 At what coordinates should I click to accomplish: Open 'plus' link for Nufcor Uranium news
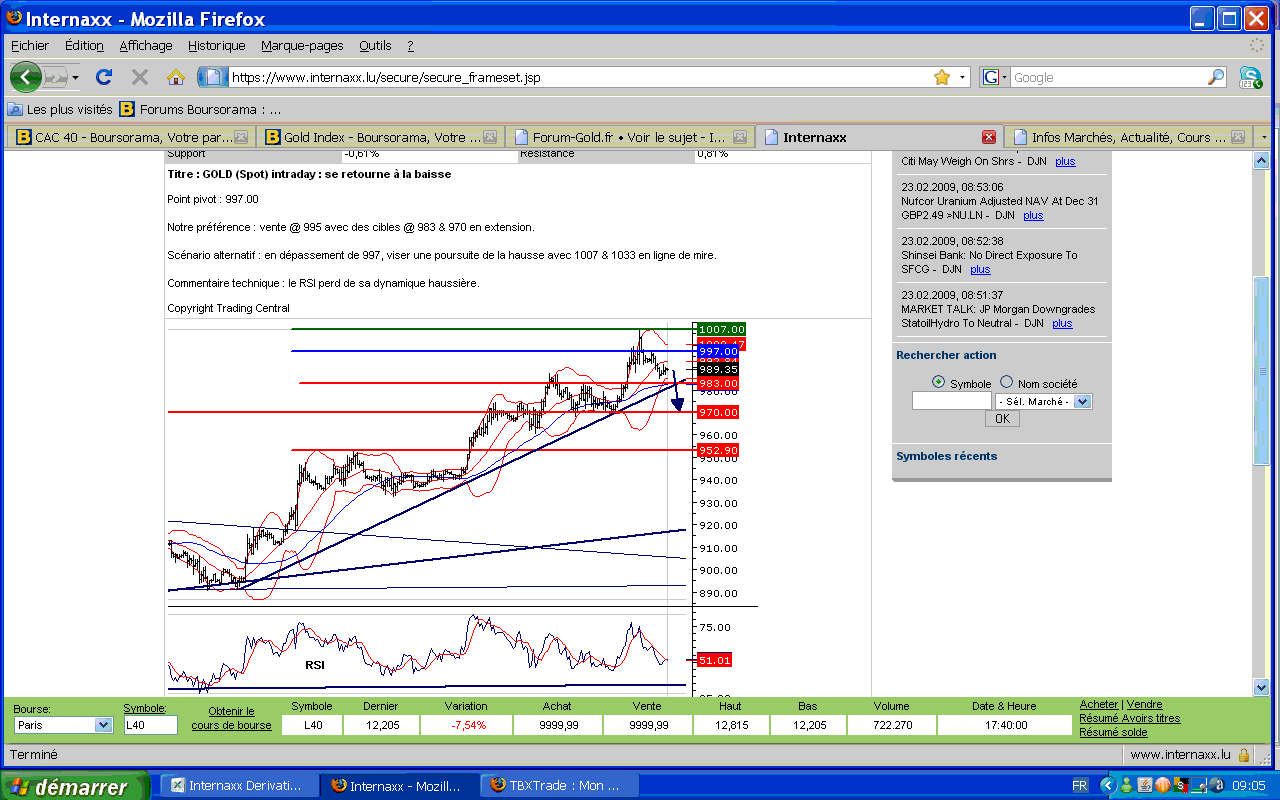click(x=1033, y=215)
